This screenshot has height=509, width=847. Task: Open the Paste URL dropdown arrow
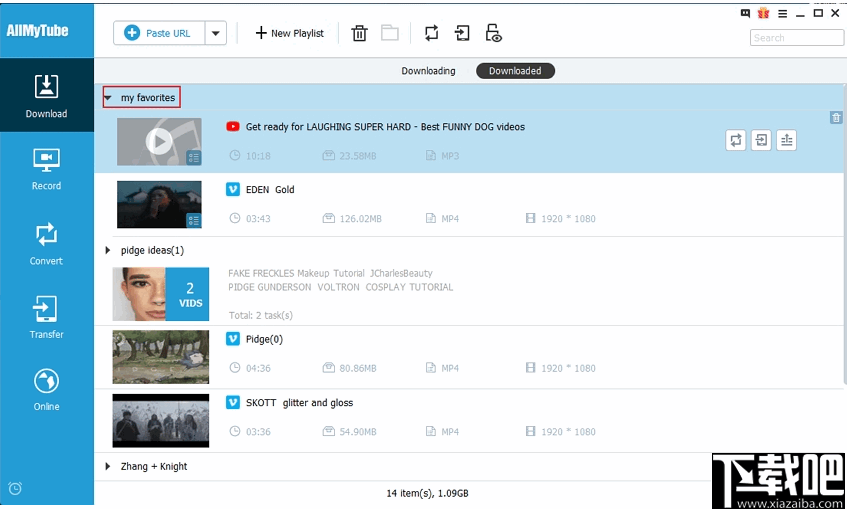(x=216, y=34)
